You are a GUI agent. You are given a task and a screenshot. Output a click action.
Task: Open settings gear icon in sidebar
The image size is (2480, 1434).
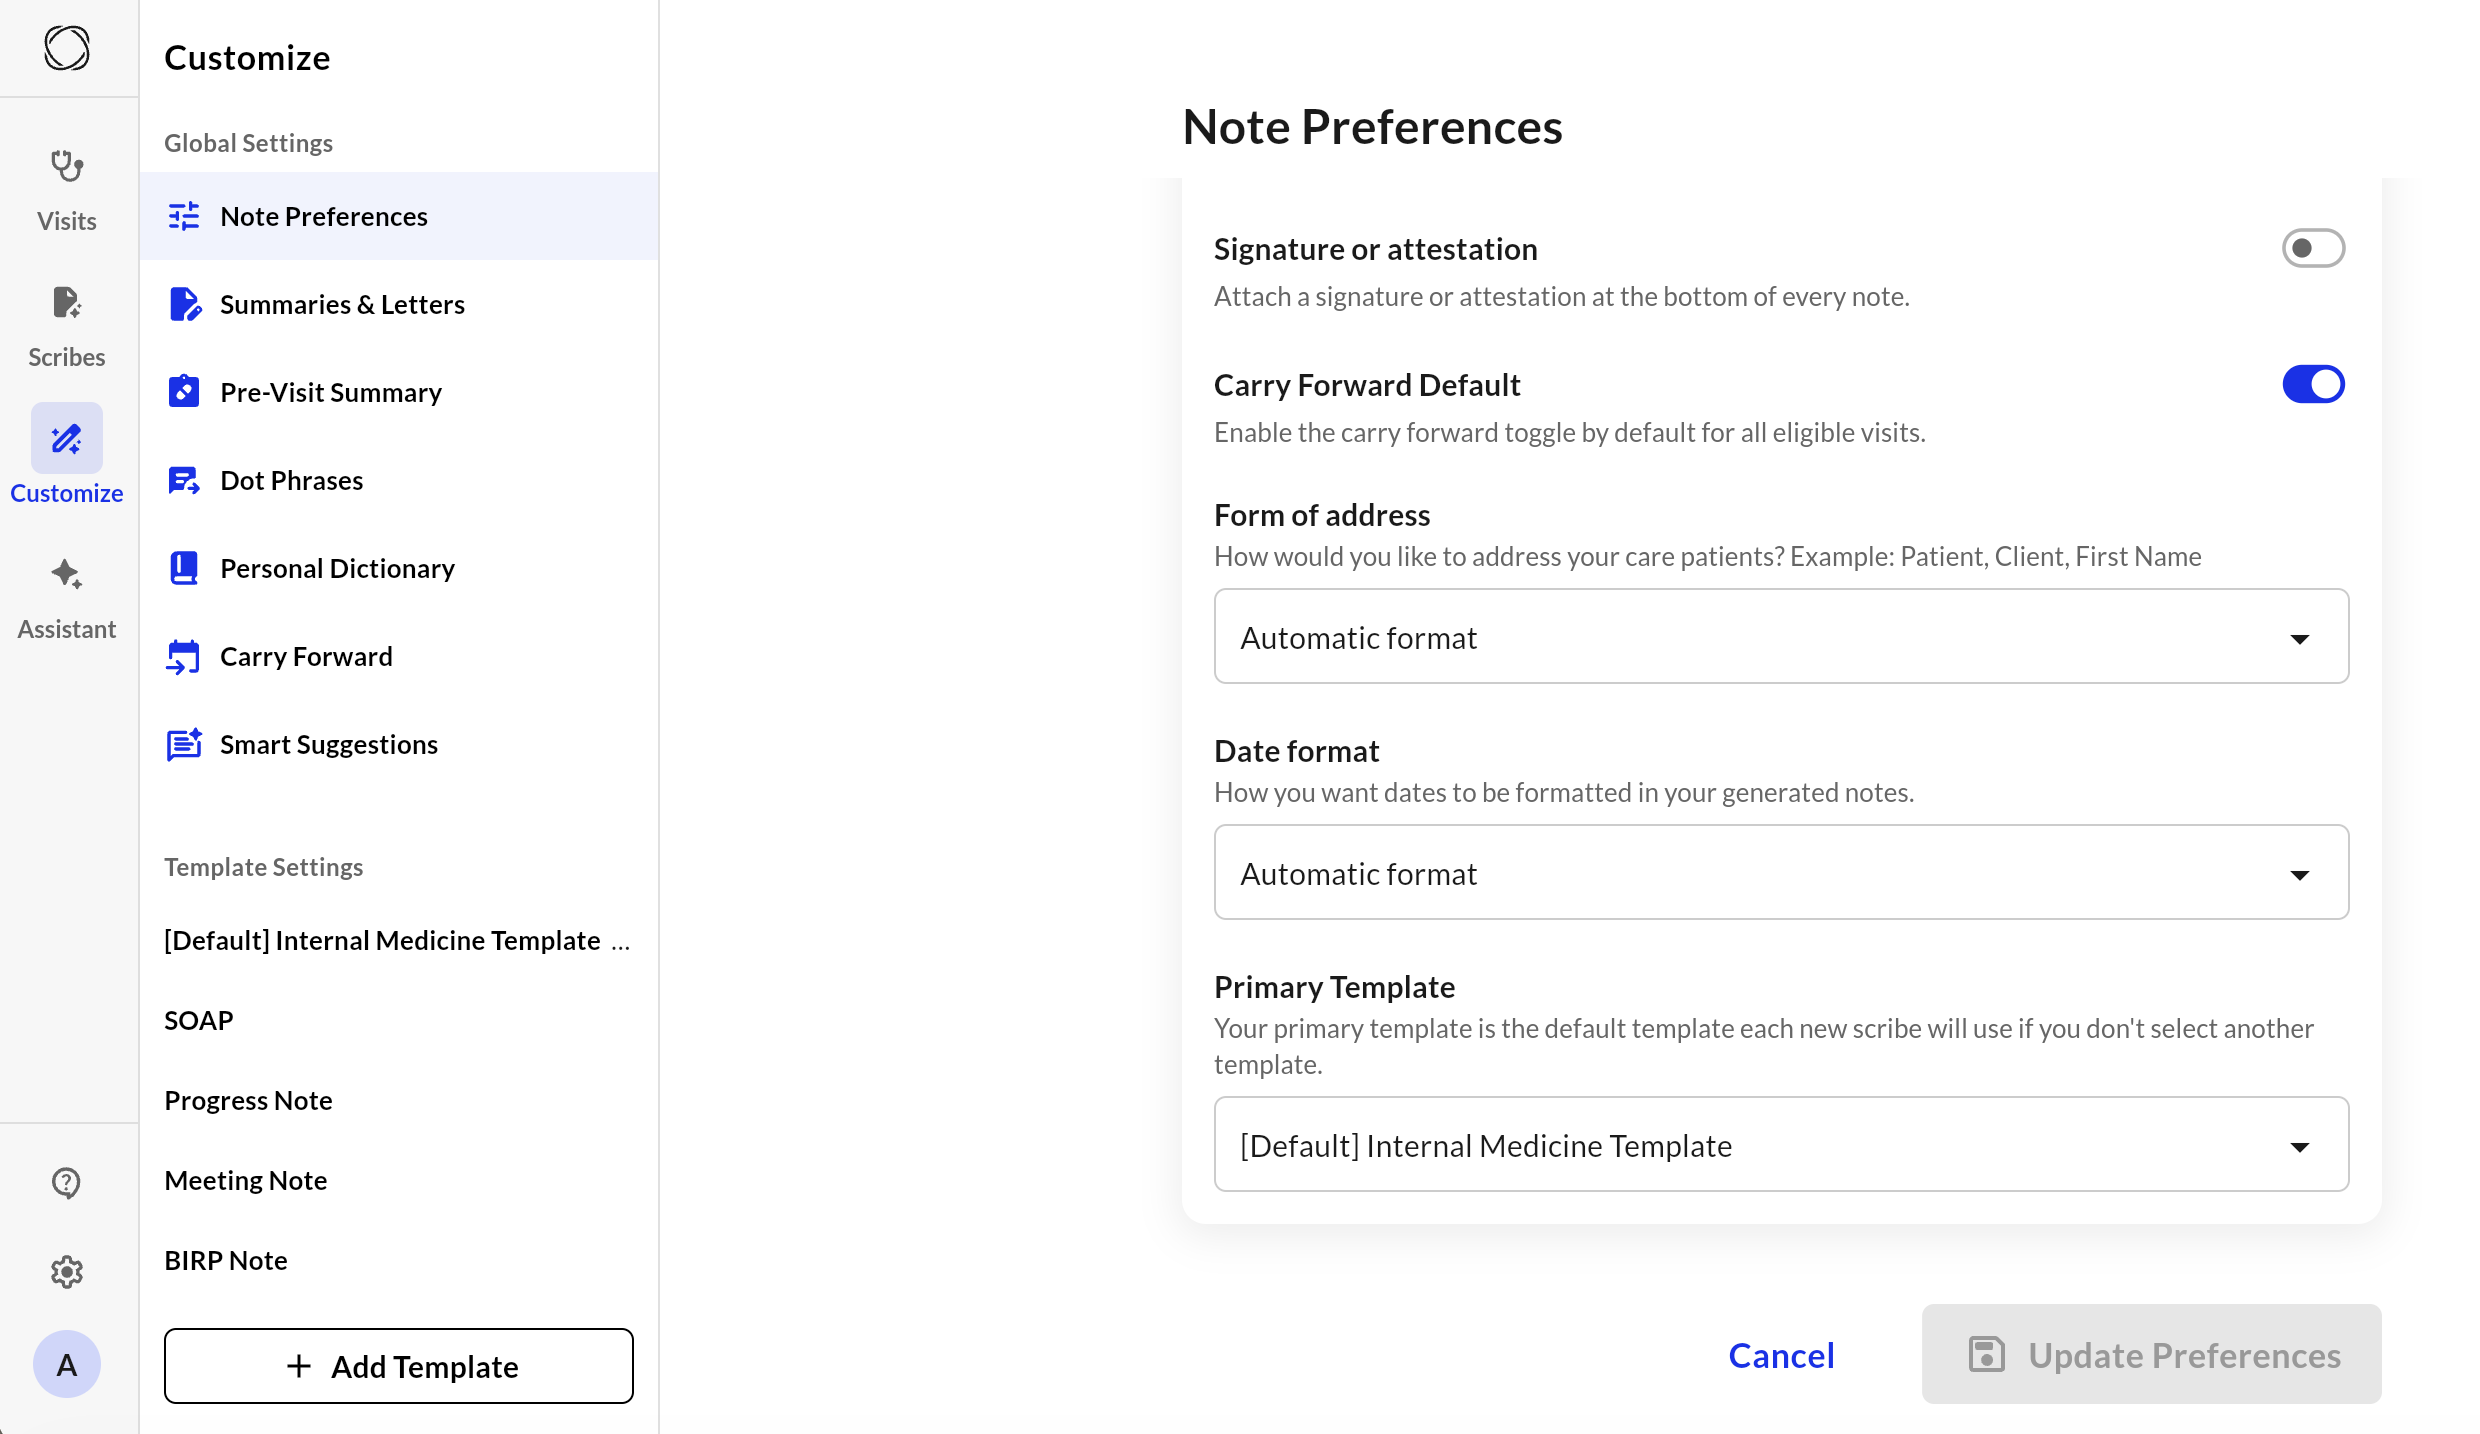click(67, 1272)
